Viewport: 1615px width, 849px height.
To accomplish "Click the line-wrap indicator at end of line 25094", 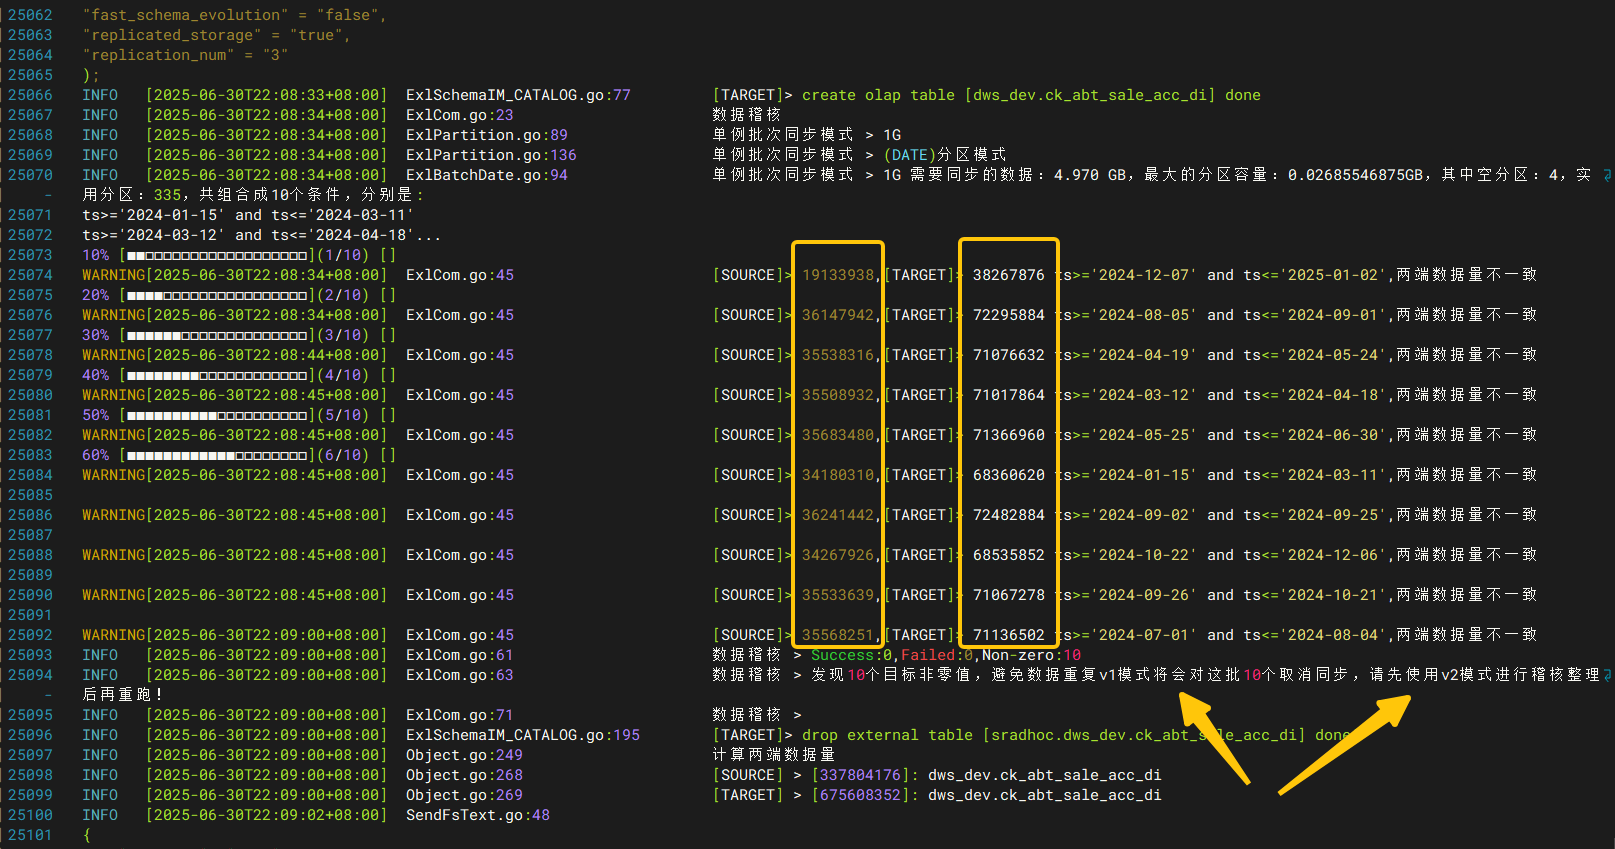I will [1607, 675].
